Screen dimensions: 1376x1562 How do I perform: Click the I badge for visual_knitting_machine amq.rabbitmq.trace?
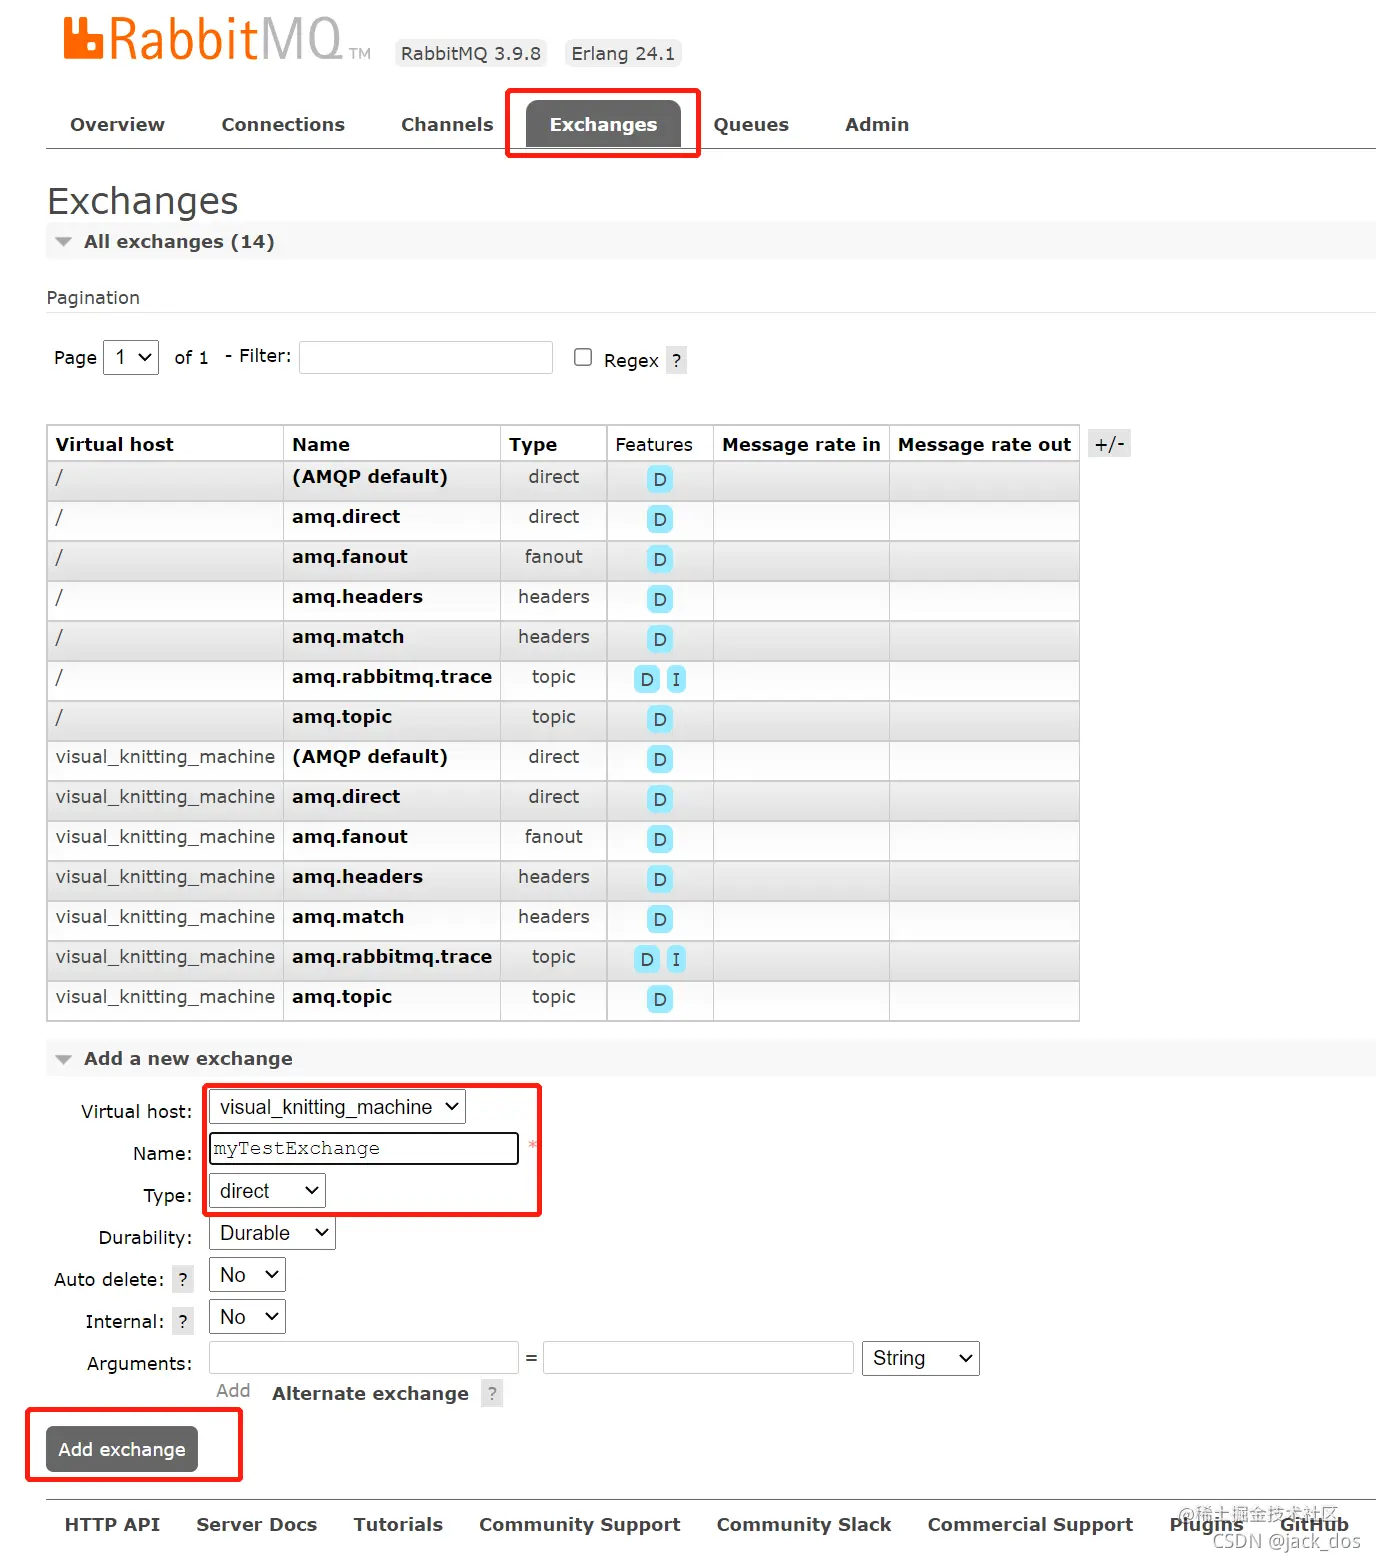pyautogui.click(x=676, y=959)
